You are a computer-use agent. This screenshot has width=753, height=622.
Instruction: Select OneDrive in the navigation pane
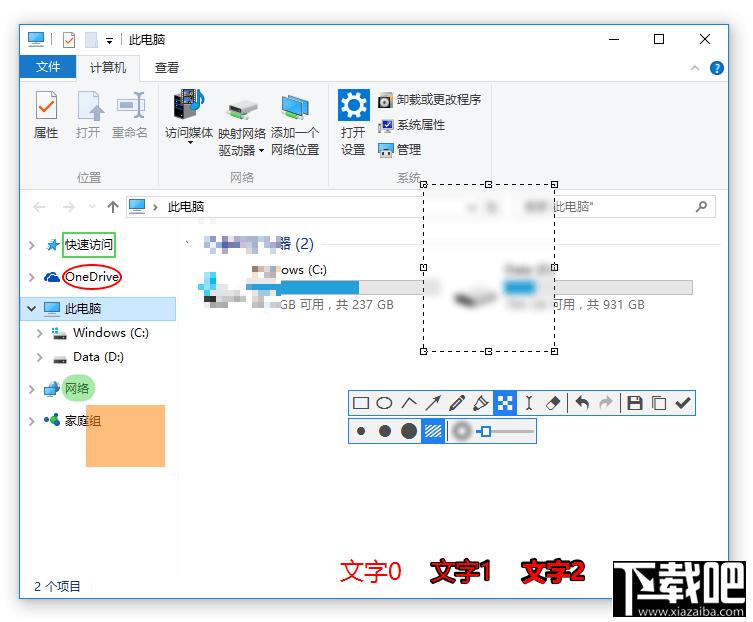pos(92,277)
